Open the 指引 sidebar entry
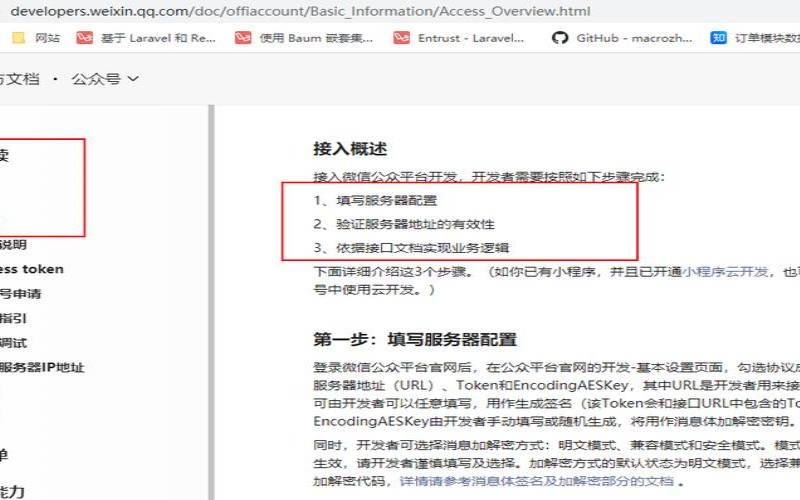 [13, 318]
